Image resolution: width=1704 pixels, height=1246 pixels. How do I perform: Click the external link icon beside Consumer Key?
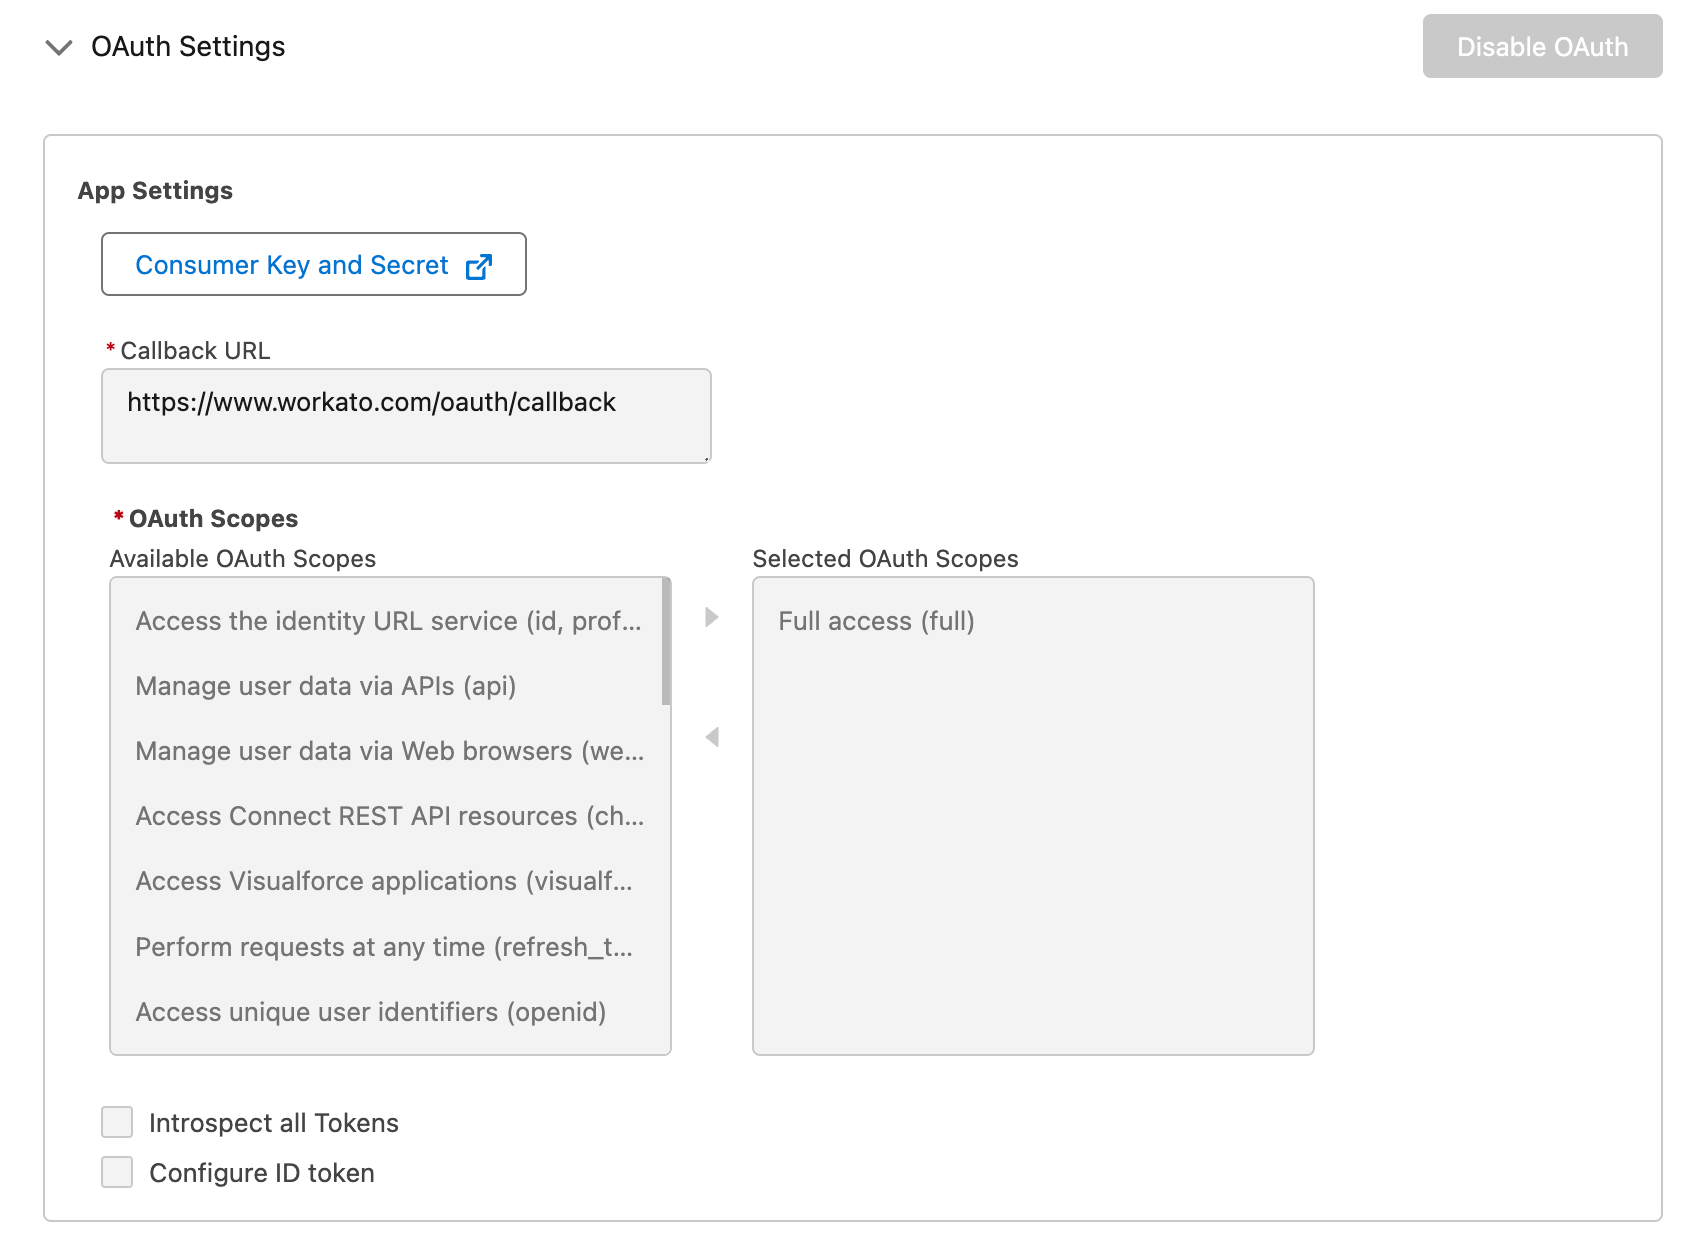(479, 266)
